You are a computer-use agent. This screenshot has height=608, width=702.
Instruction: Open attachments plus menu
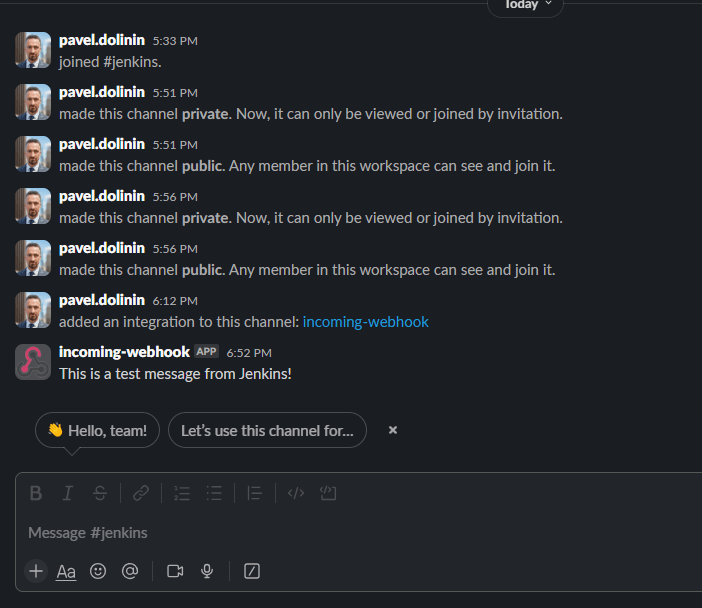pyautogui.click(x=36, y=571)
